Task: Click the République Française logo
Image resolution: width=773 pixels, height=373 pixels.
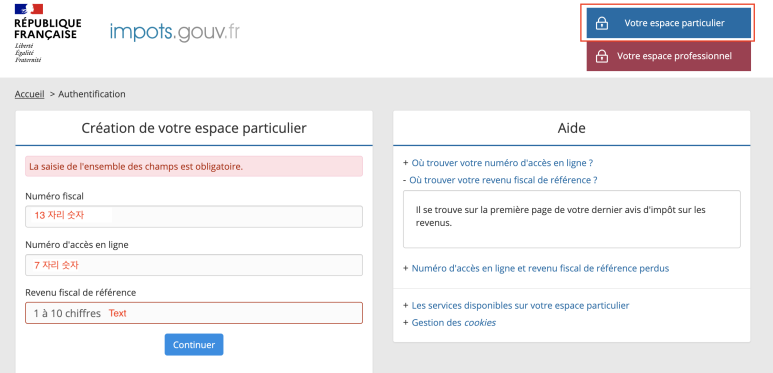Action: click(x=48, y=33)
